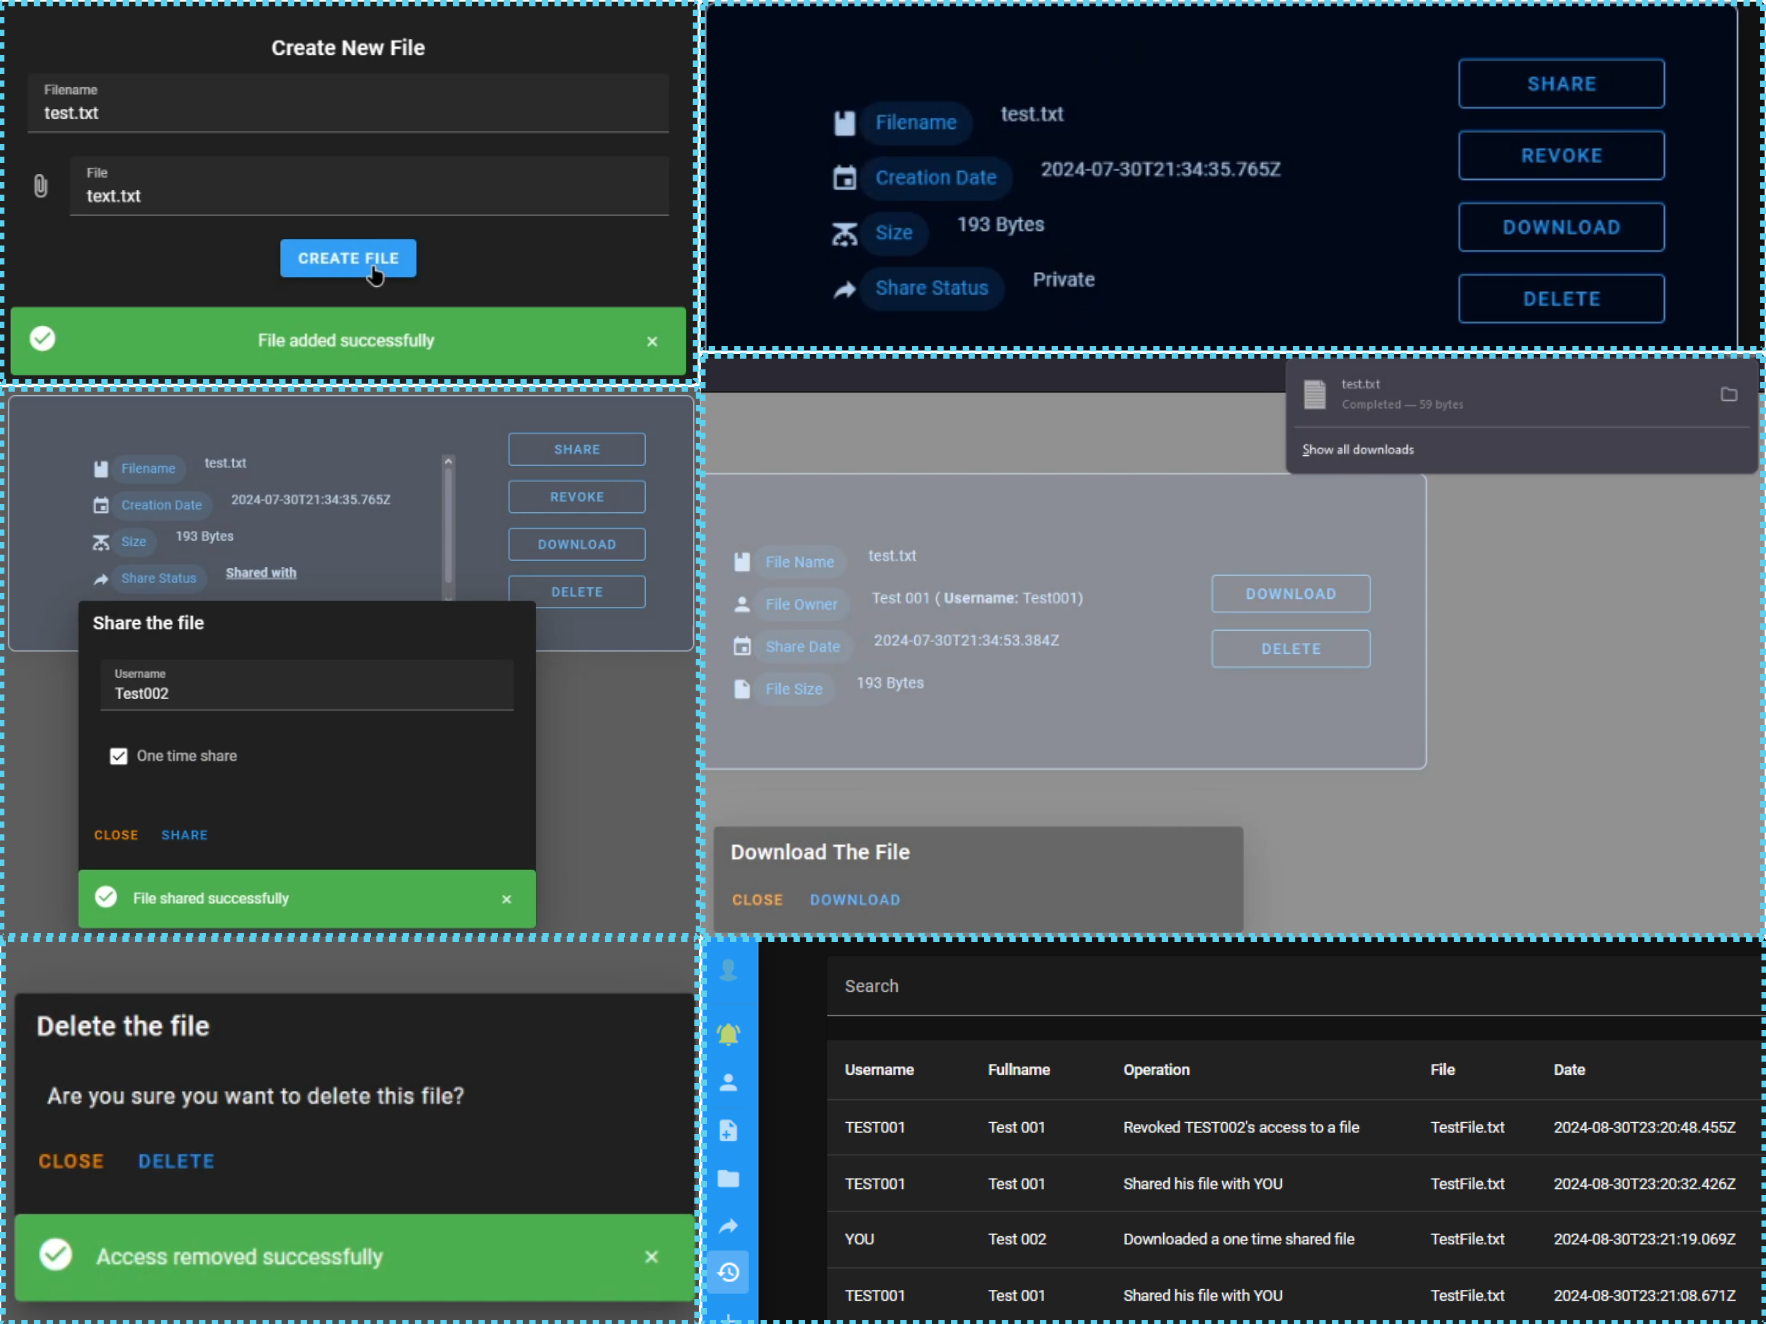Viewport: 1766px width, 1324px height.
Task: Open the folder icon in the blue sidebar
Action: 729,1179
